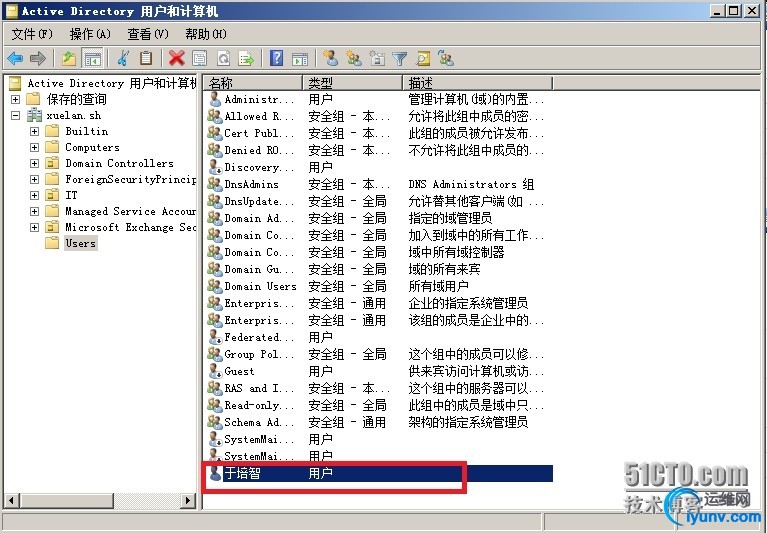This screenshot has height=533, width=767.
Task: Click the Cut scissors icon
Action: coord(123,59)
